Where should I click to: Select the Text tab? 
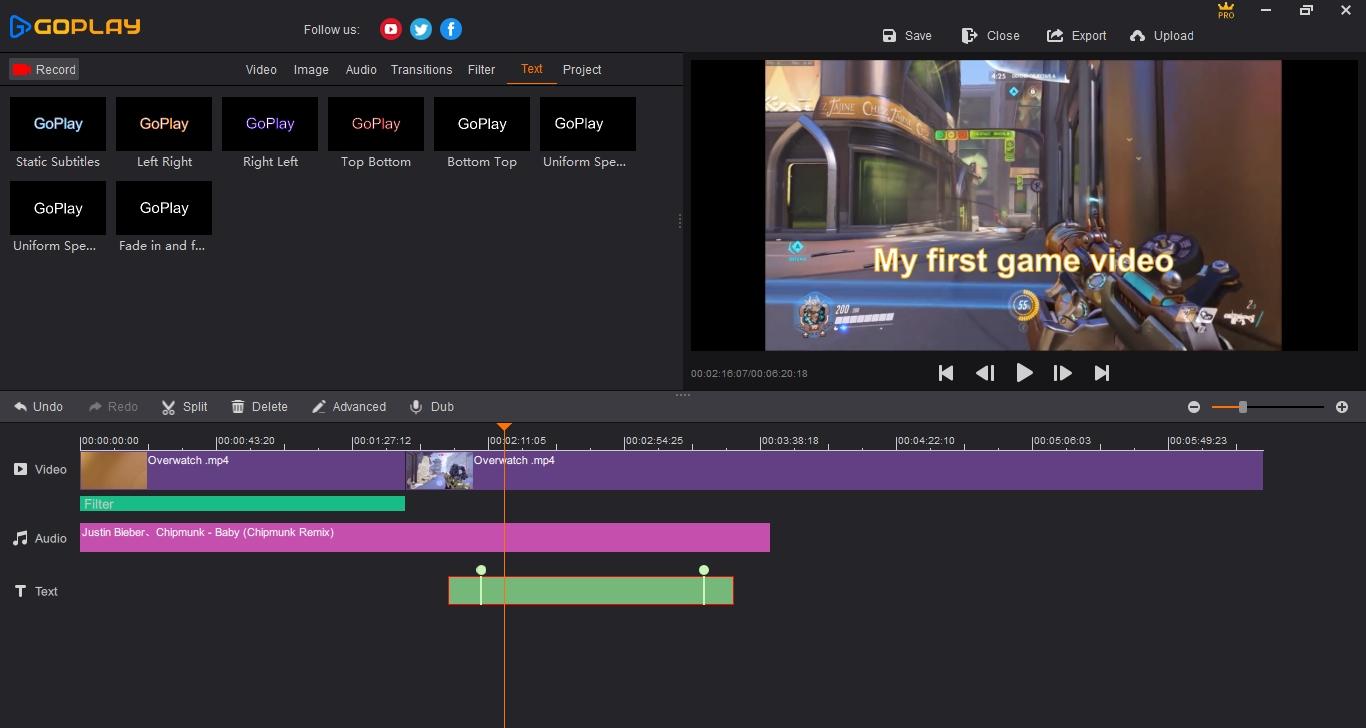[532, 69]
